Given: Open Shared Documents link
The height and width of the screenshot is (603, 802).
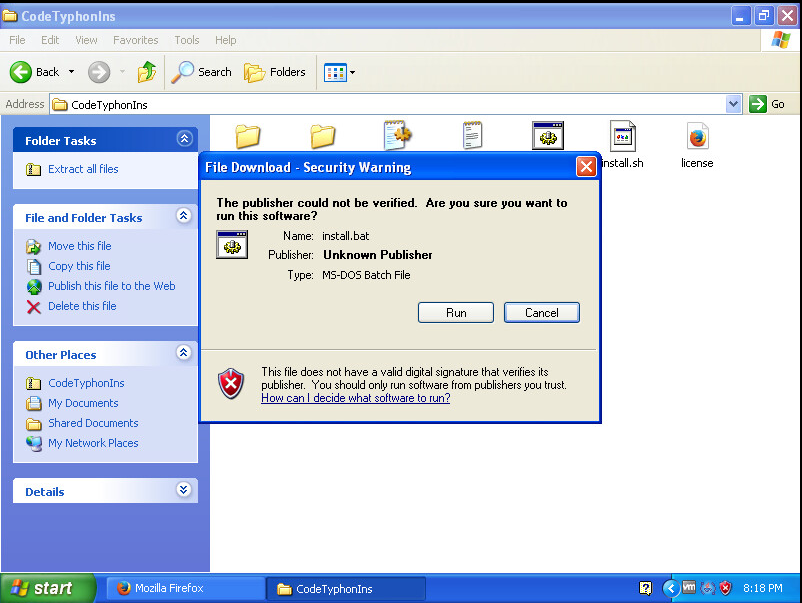Looking at the screenshot, I should click(x=93, y=423).
